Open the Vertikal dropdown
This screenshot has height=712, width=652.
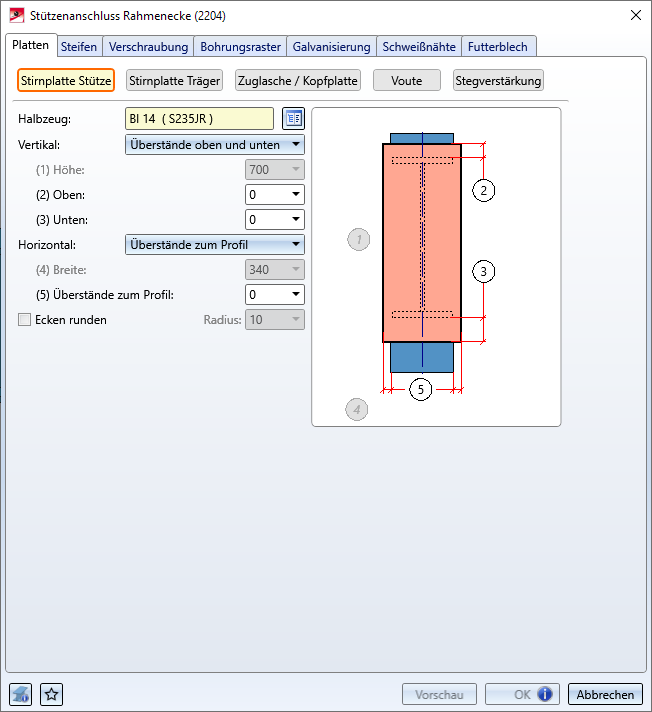(x=215, y=145)
